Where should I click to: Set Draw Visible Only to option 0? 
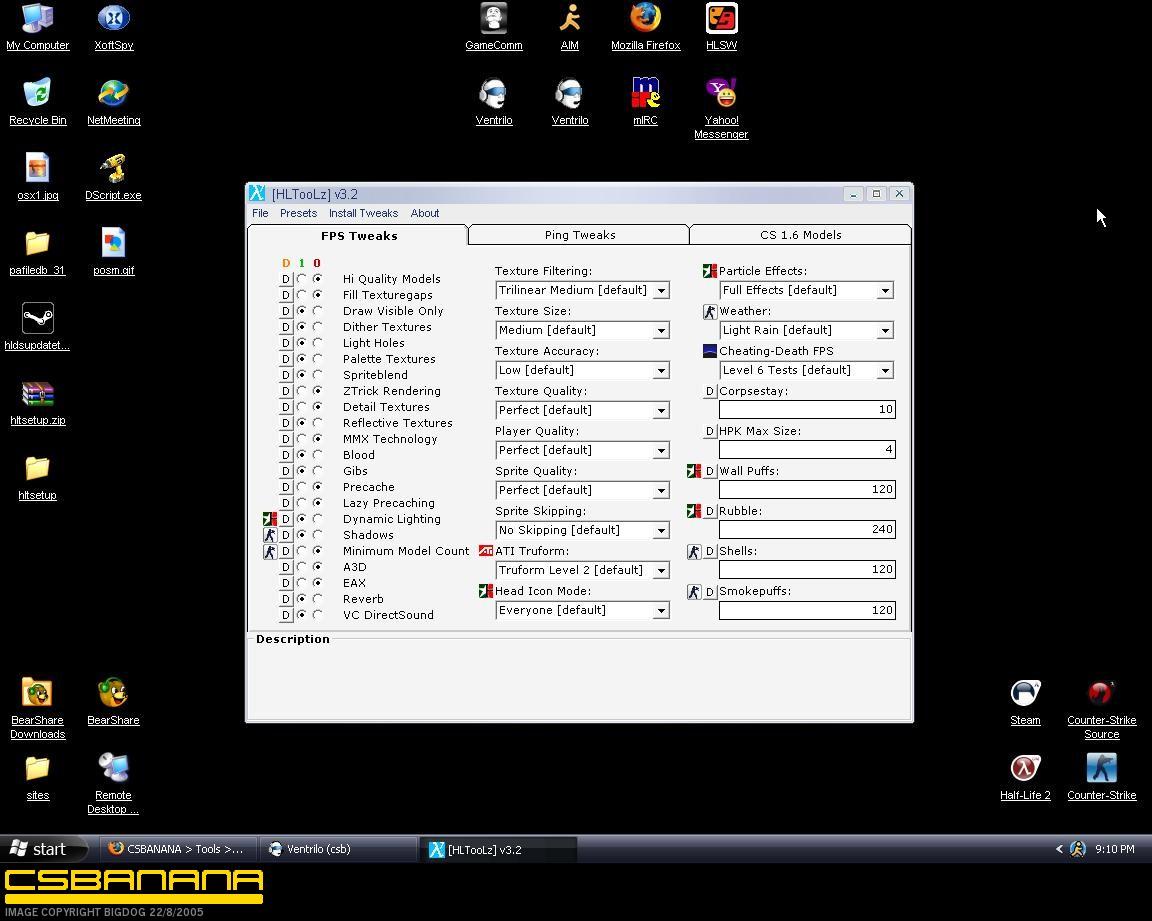317,311
